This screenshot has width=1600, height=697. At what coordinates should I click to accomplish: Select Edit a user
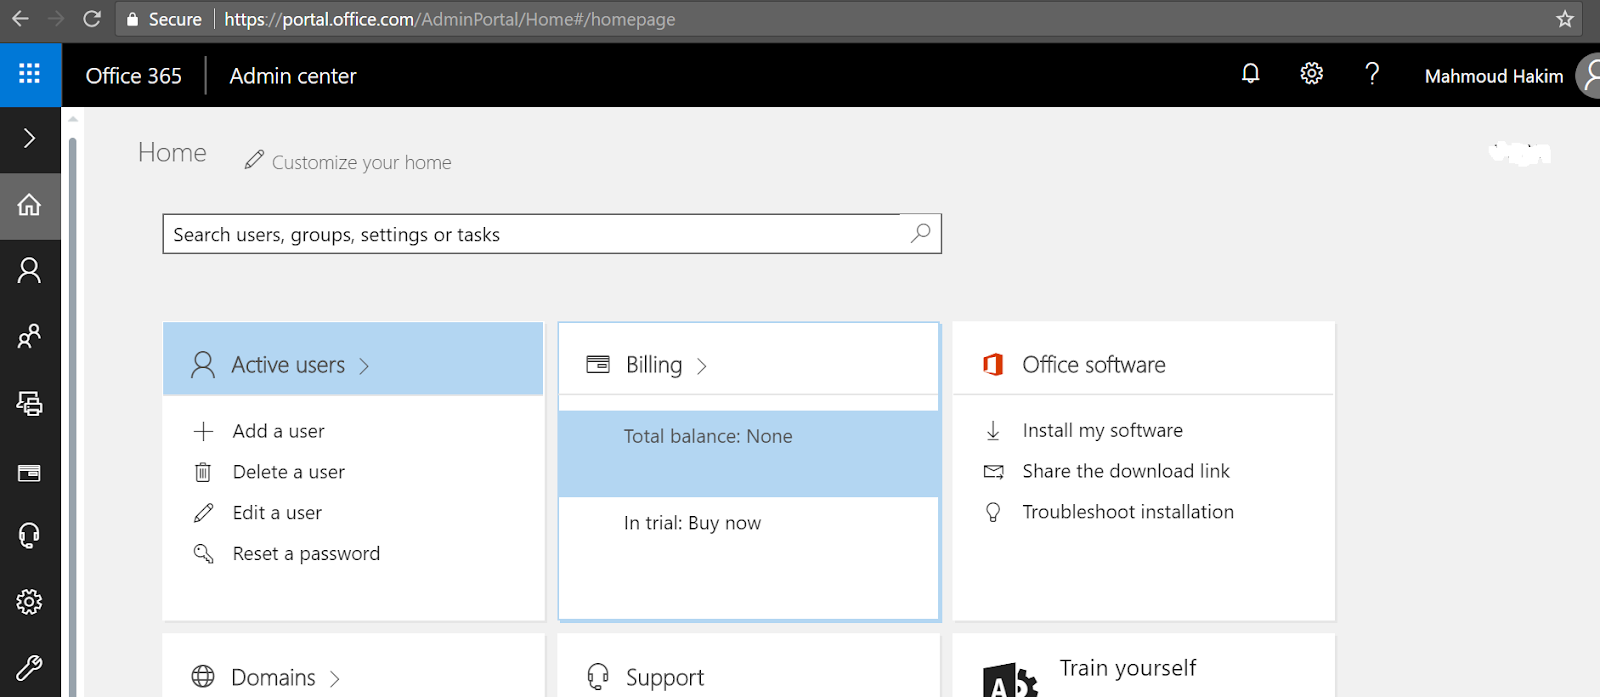coord(277,513)
